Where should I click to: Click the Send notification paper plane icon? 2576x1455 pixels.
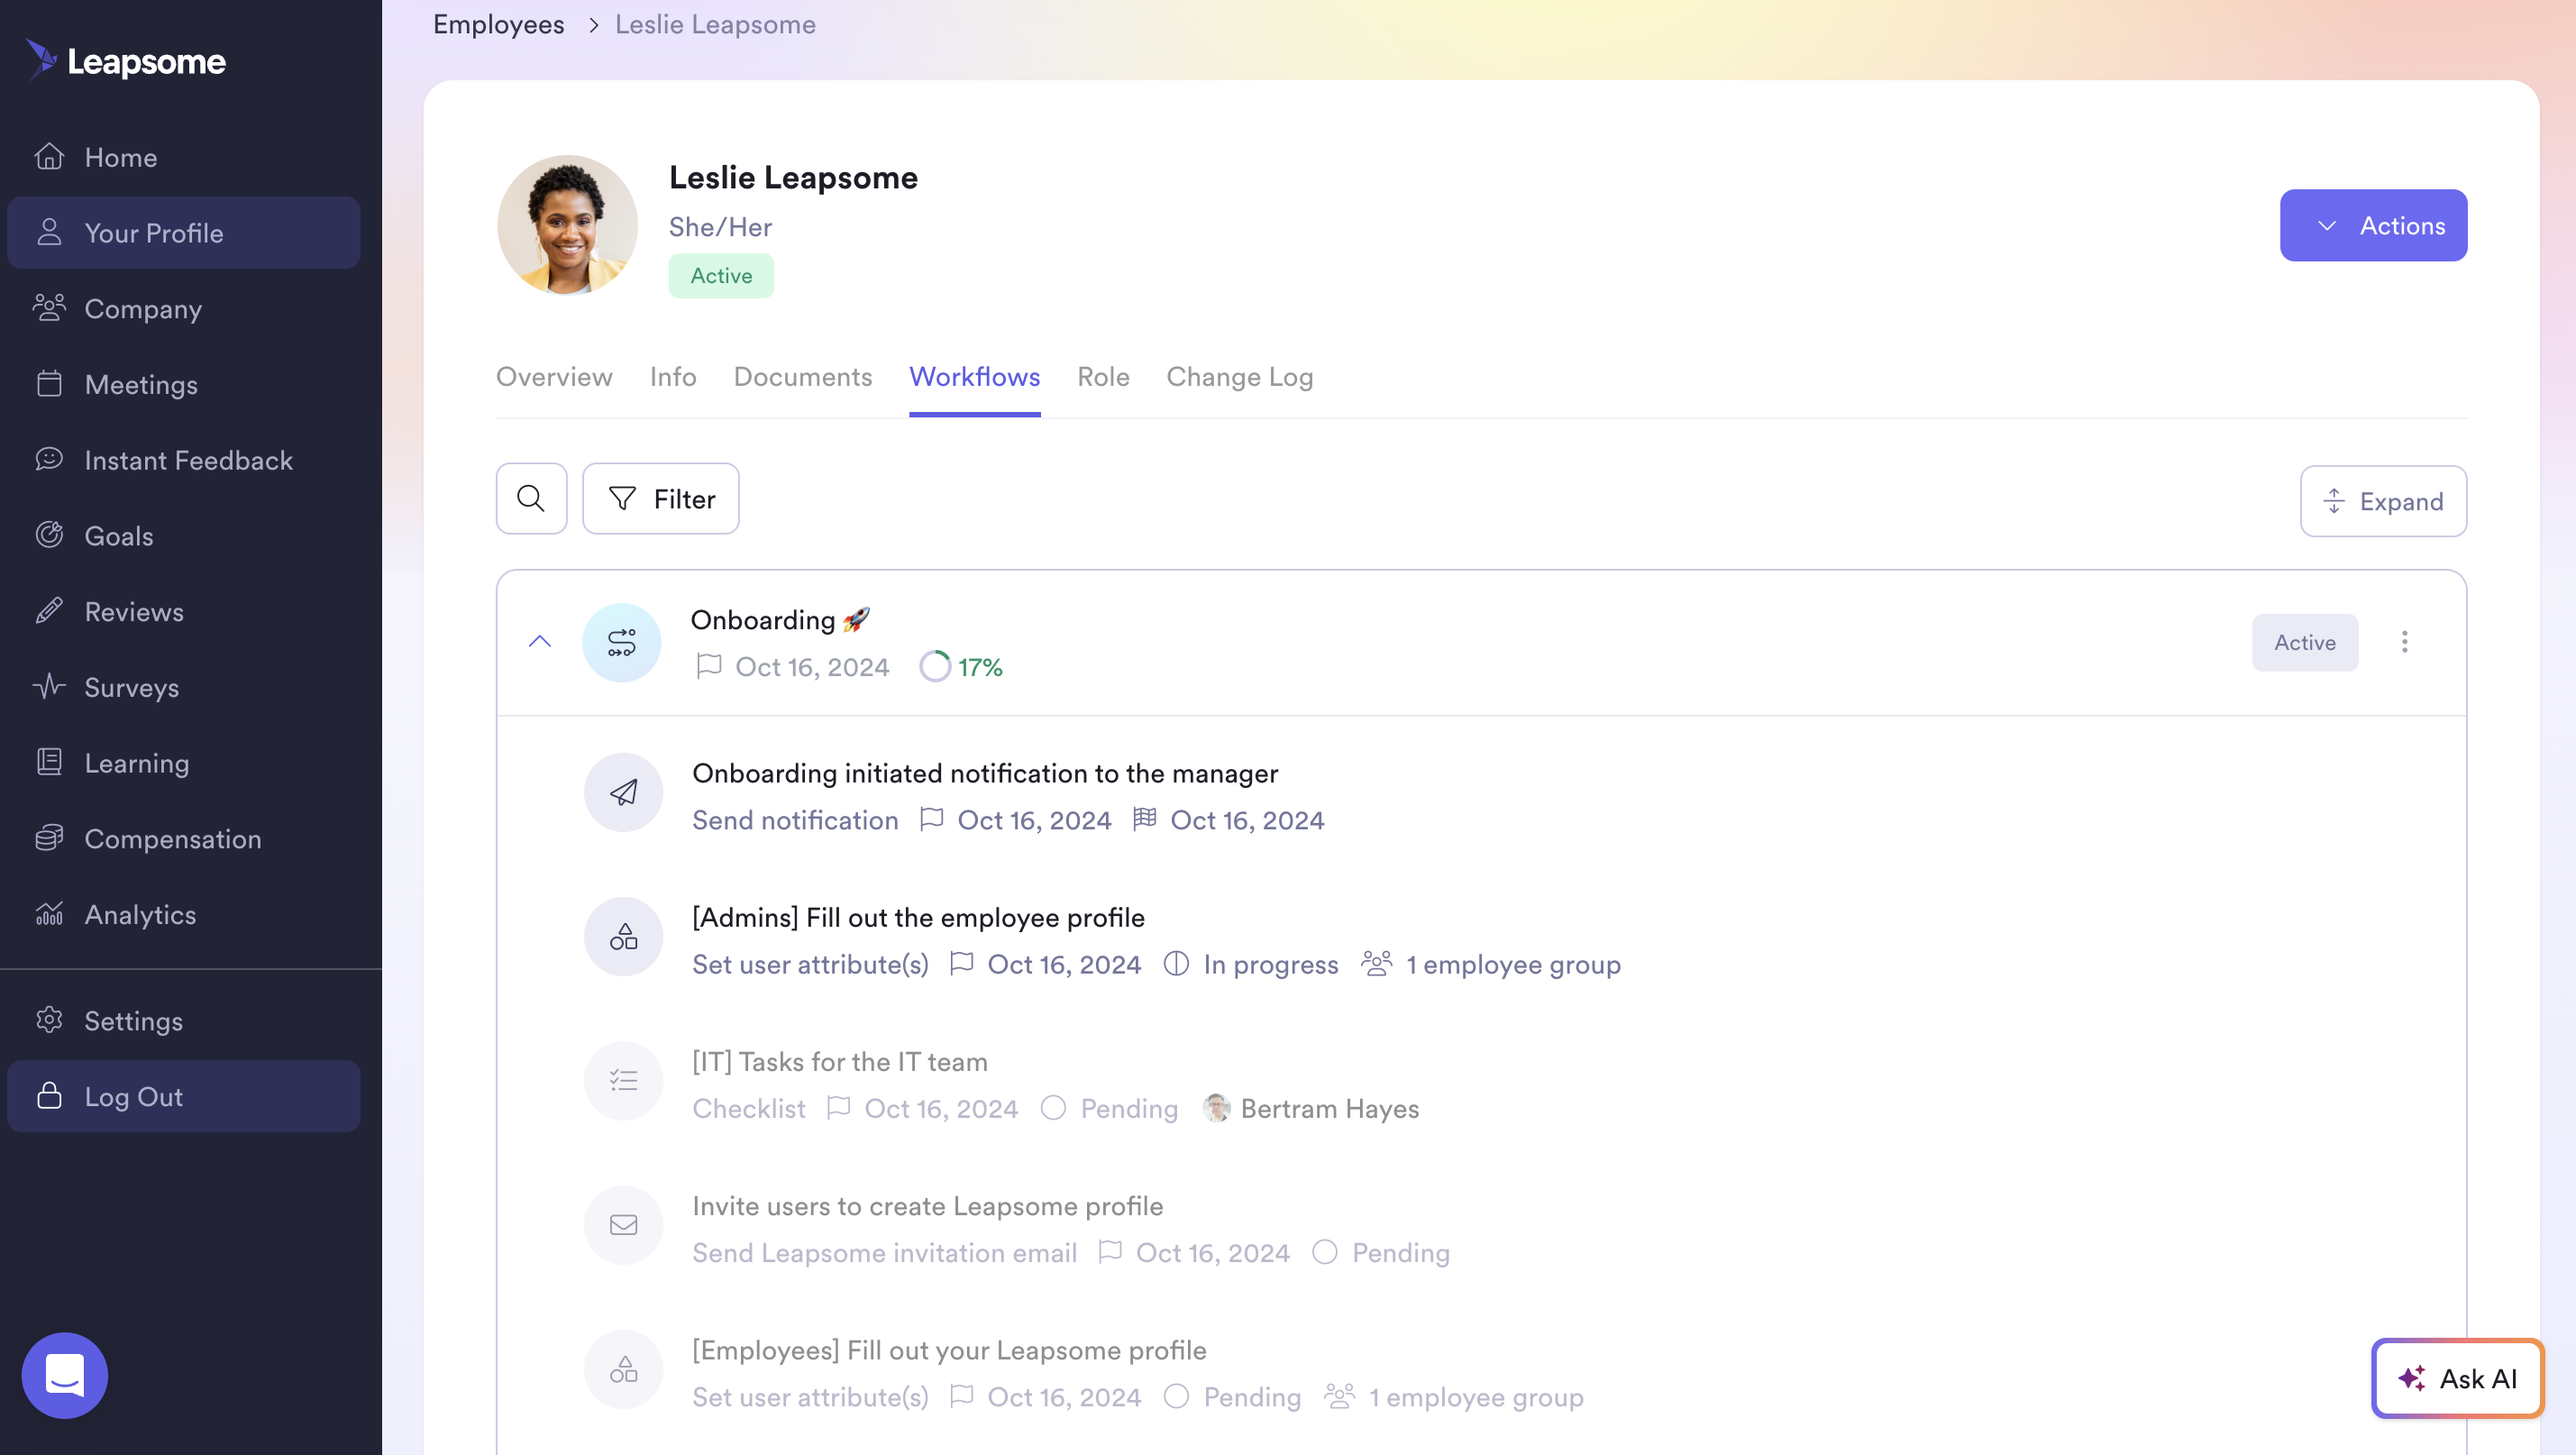pyautogui.click(x=624, y=792)
